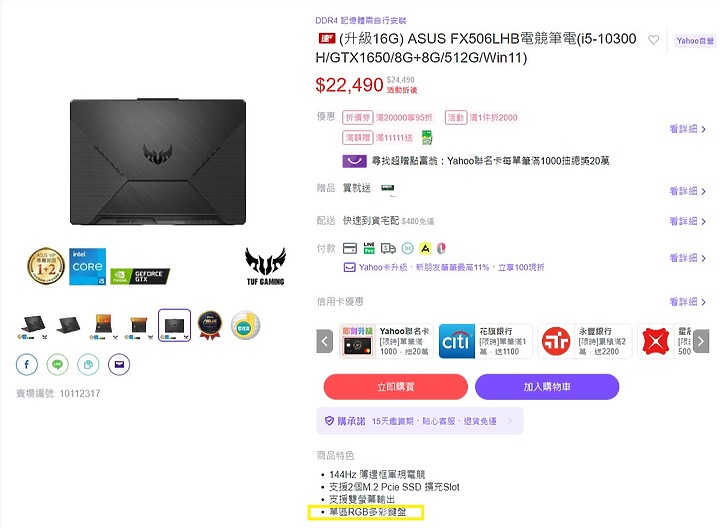Expand 贈品 details via 看詳細
720x528 pixels.
pos(687,191)
